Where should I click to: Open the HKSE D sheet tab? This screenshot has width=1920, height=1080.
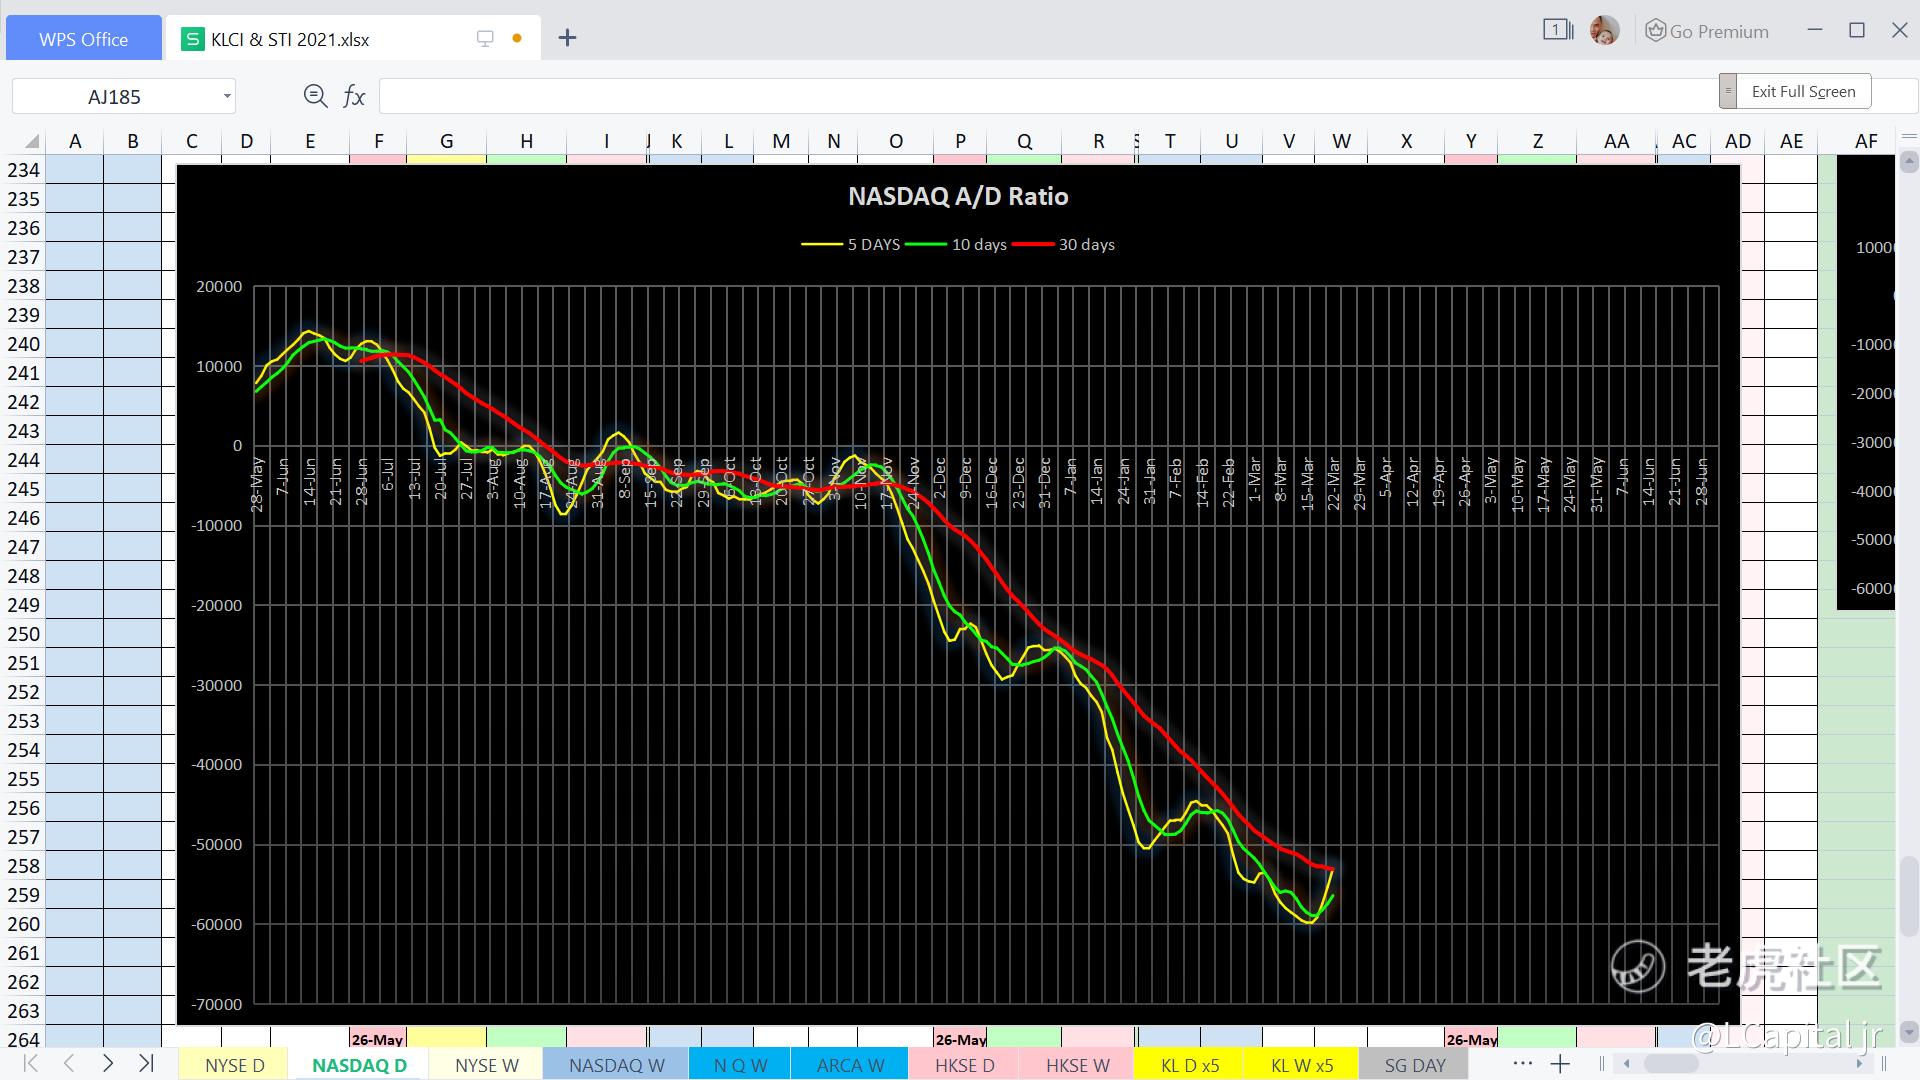(x=964, y=1065)
